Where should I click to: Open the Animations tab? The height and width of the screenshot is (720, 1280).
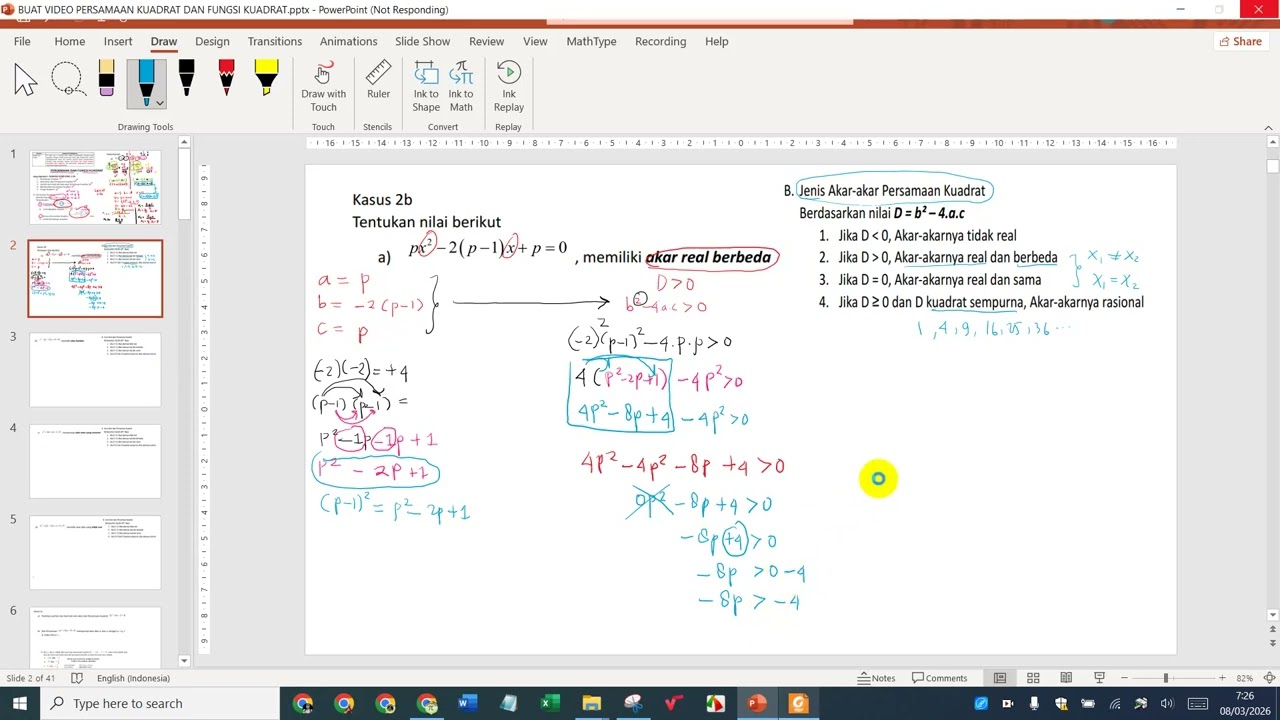point(349,41)
